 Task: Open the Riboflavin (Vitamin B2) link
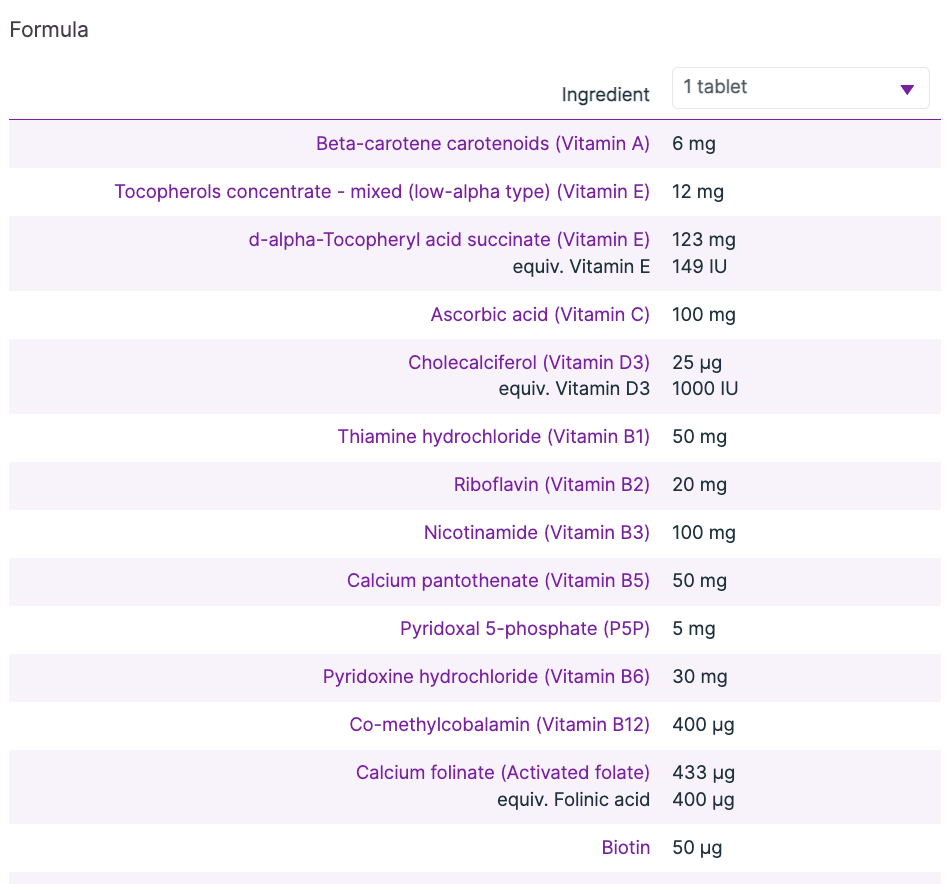click(x=551, y=485)
